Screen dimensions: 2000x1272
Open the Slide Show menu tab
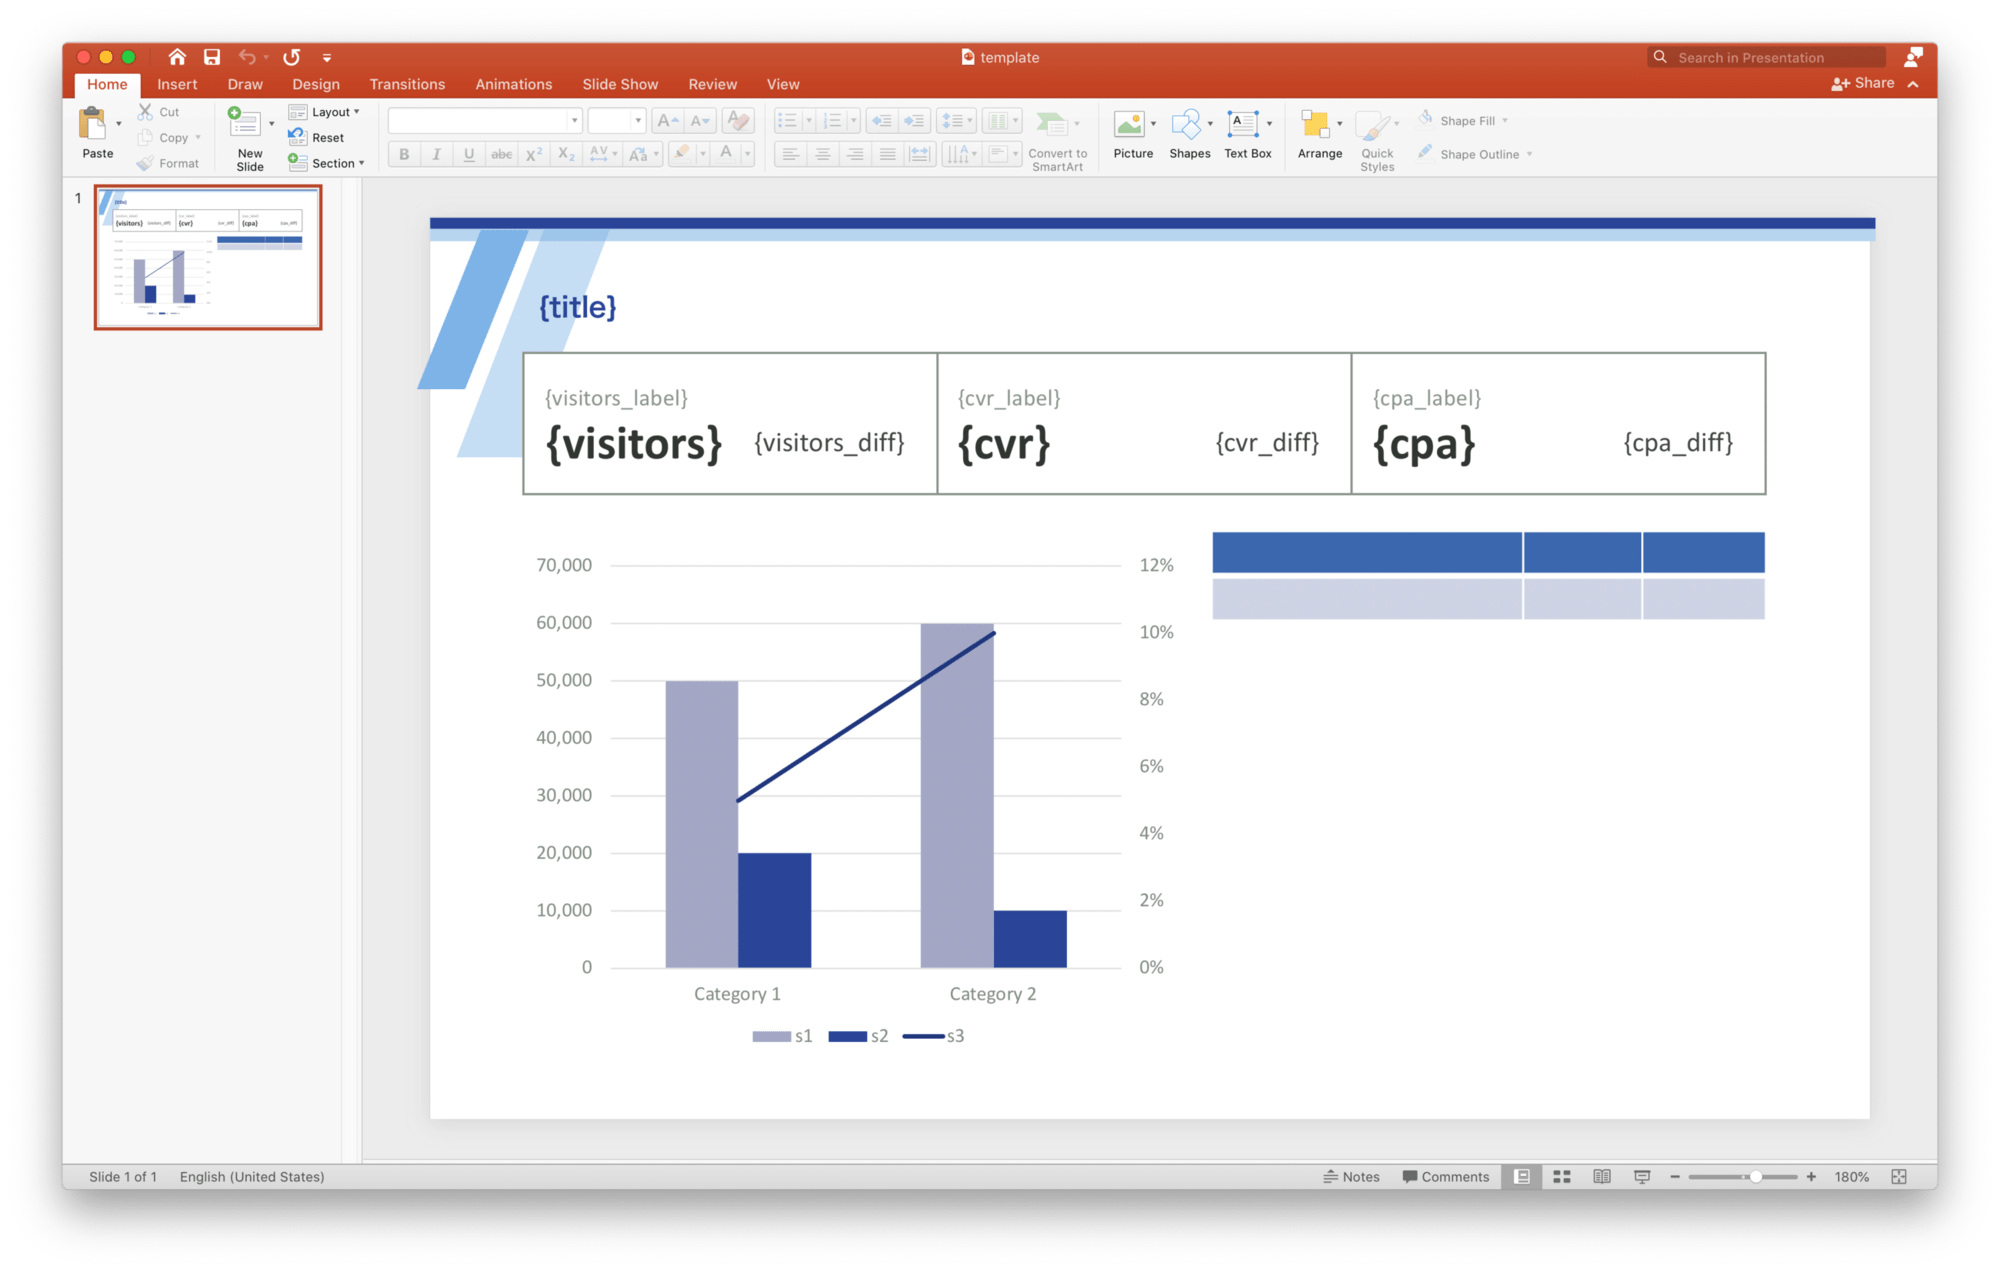click(x=619, y=84)
